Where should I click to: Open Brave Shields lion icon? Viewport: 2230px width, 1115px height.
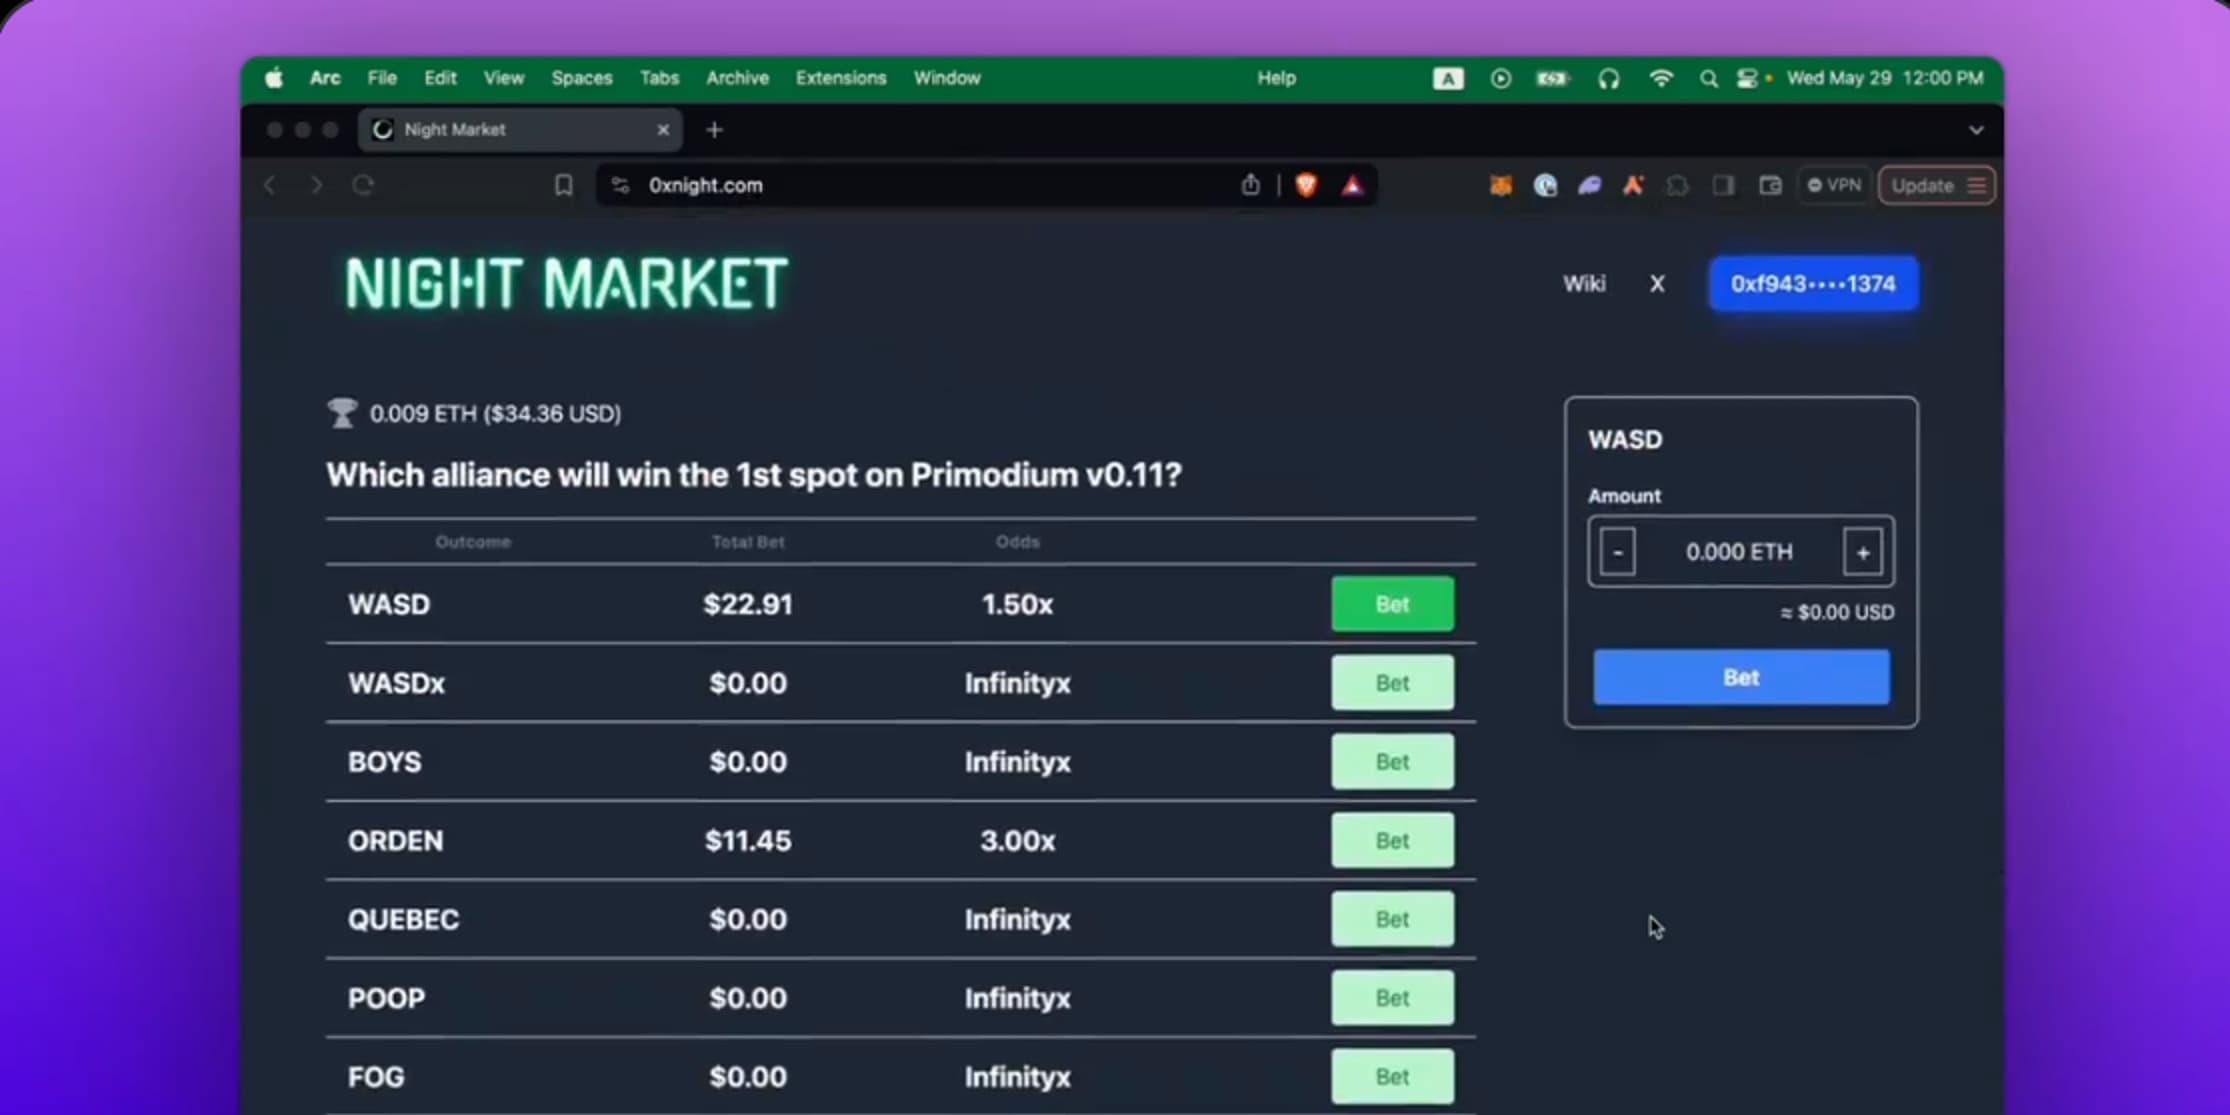(1306, 185)
